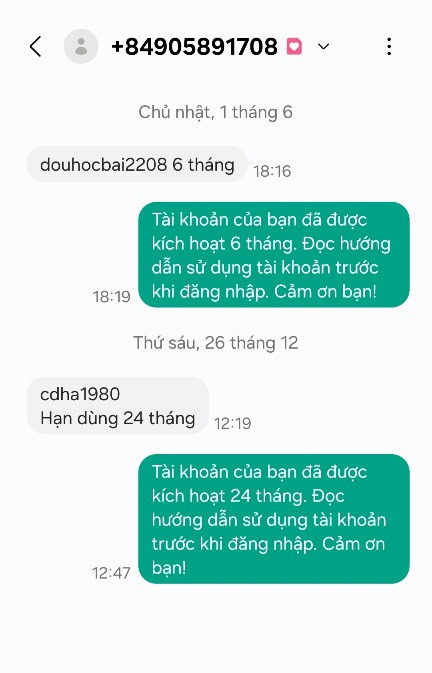Tap the pink SIM heart badge

coord(294,46)
